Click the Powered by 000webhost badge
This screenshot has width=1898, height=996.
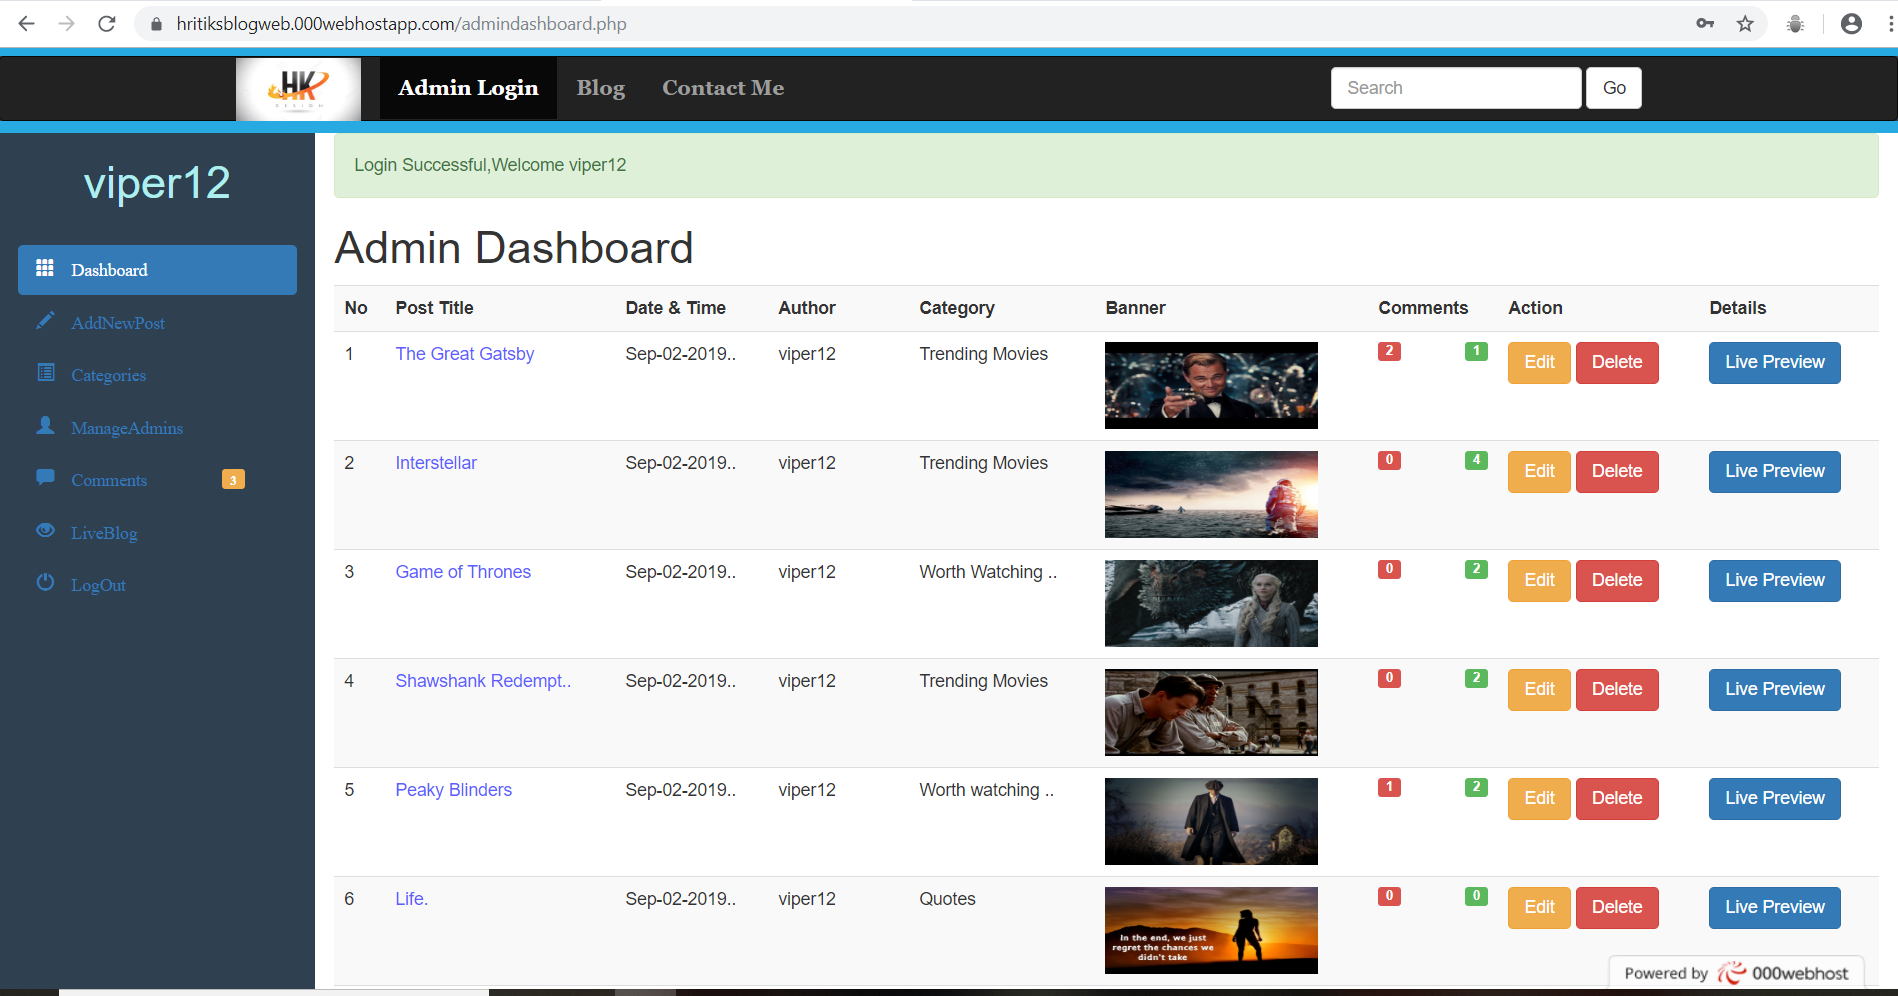(1736, 973)
